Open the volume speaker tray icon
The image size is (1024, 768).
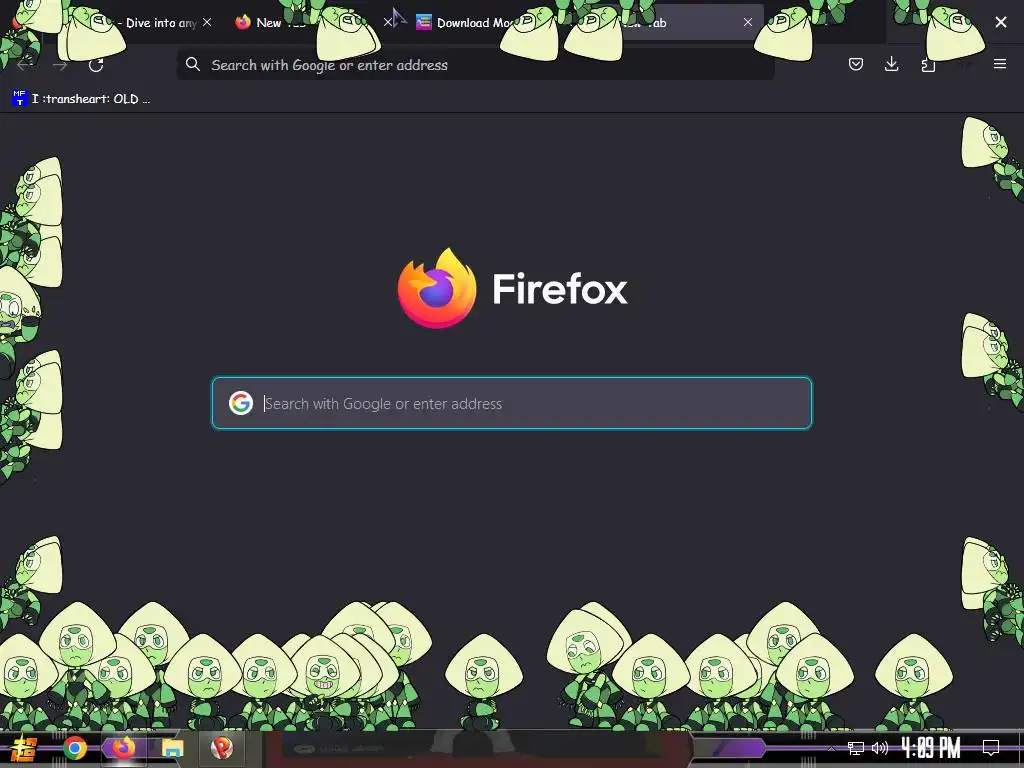pyautogui.click(x=880, y=748)
